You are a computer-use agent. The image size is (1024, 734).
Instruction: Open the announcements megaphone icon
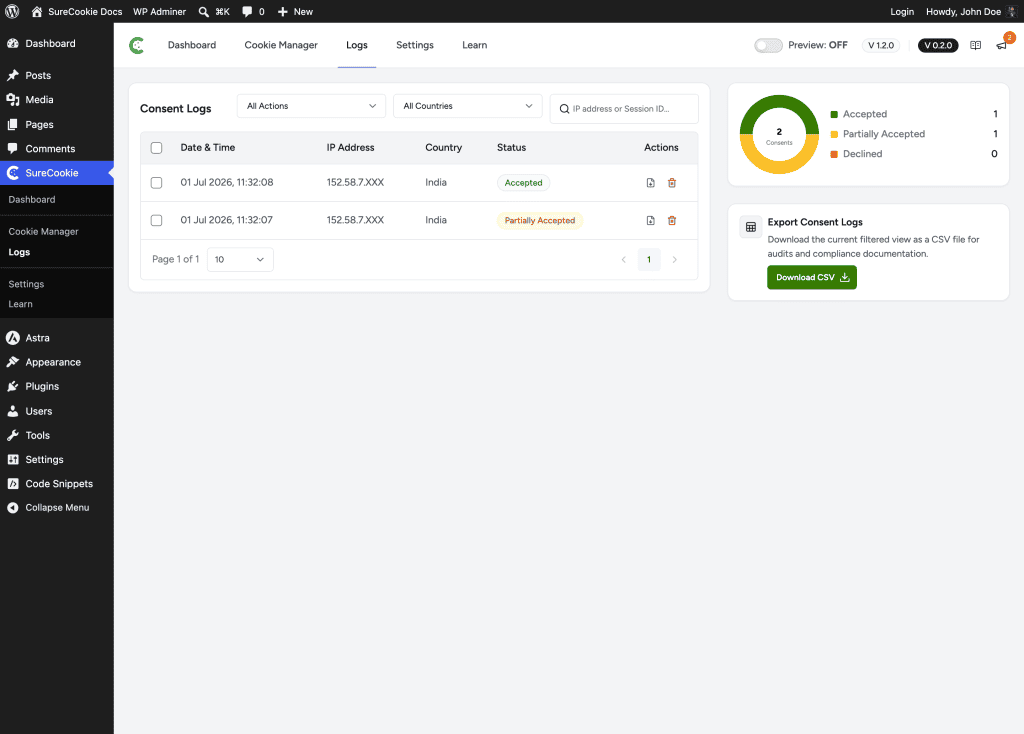[x=1002, y=45]
